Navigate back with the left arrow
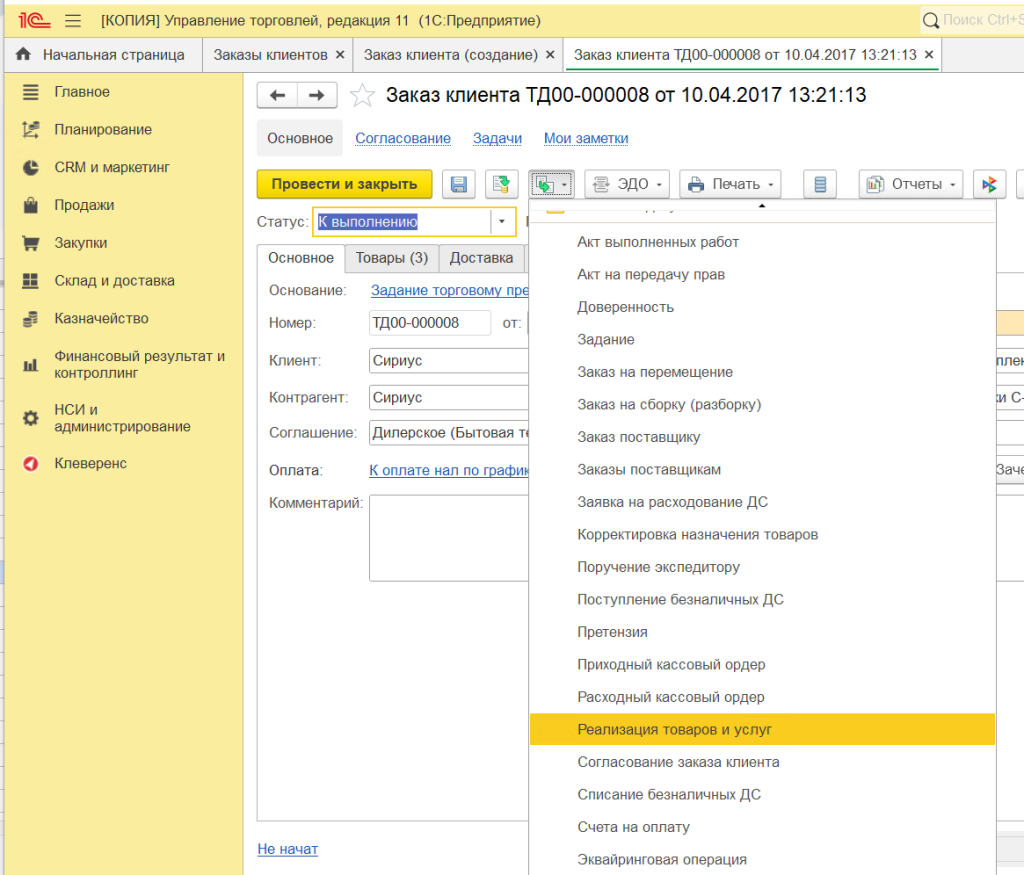This screenshot has width=1024, height=875. (278, 95)
